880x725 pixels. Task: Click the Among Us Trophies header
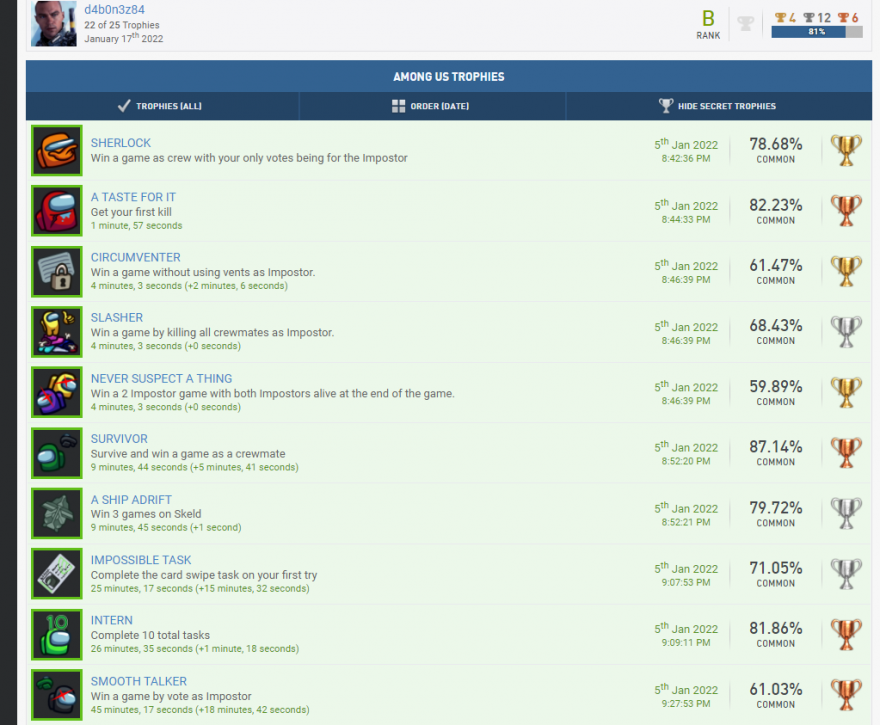(x=448, y=77)
